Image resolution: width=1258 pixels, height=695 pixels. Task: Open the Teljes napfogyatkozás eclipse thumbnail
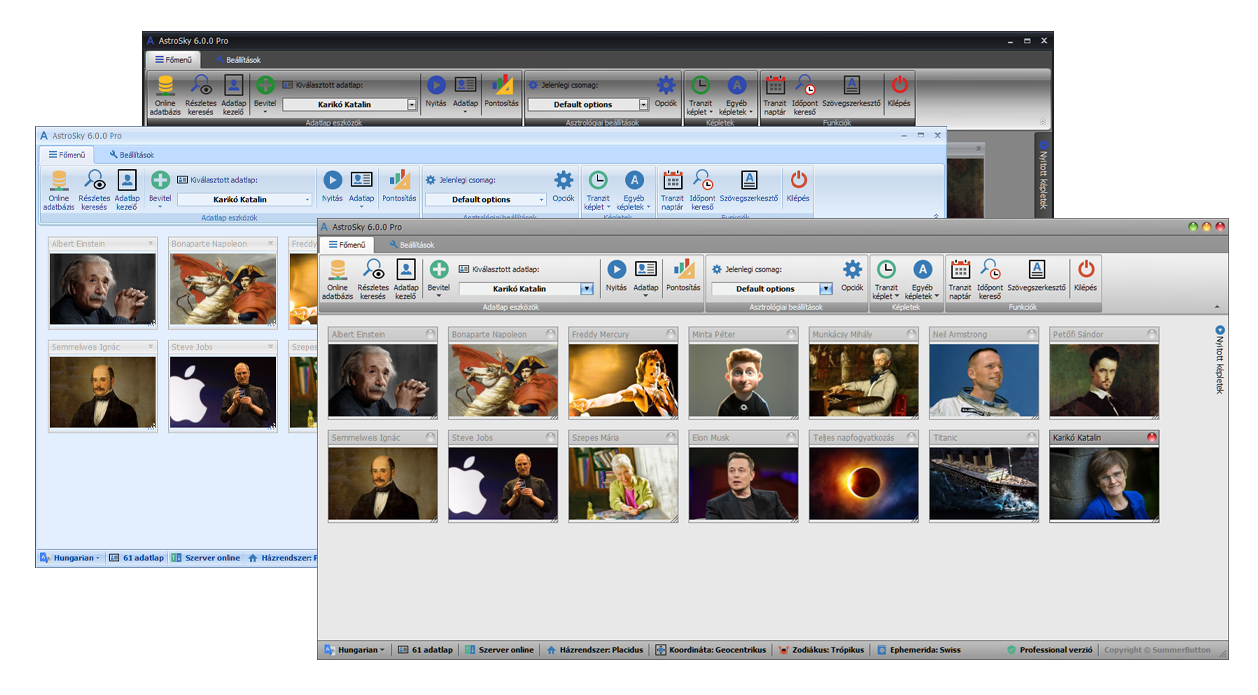click(864, 483)
